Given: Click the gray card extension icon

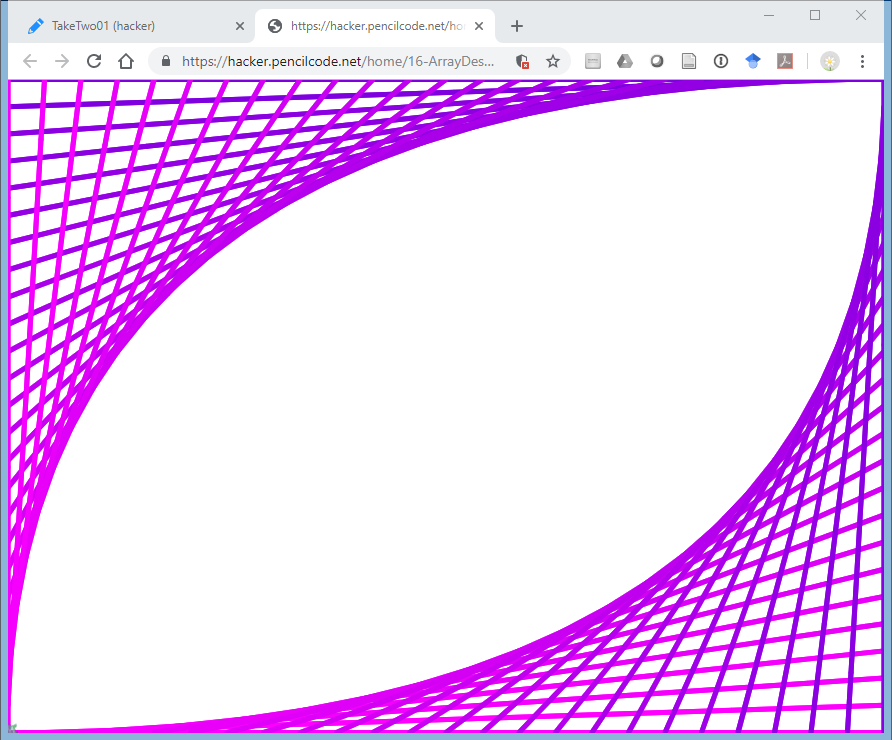Looking at the screenshot, I should (593, 61).
